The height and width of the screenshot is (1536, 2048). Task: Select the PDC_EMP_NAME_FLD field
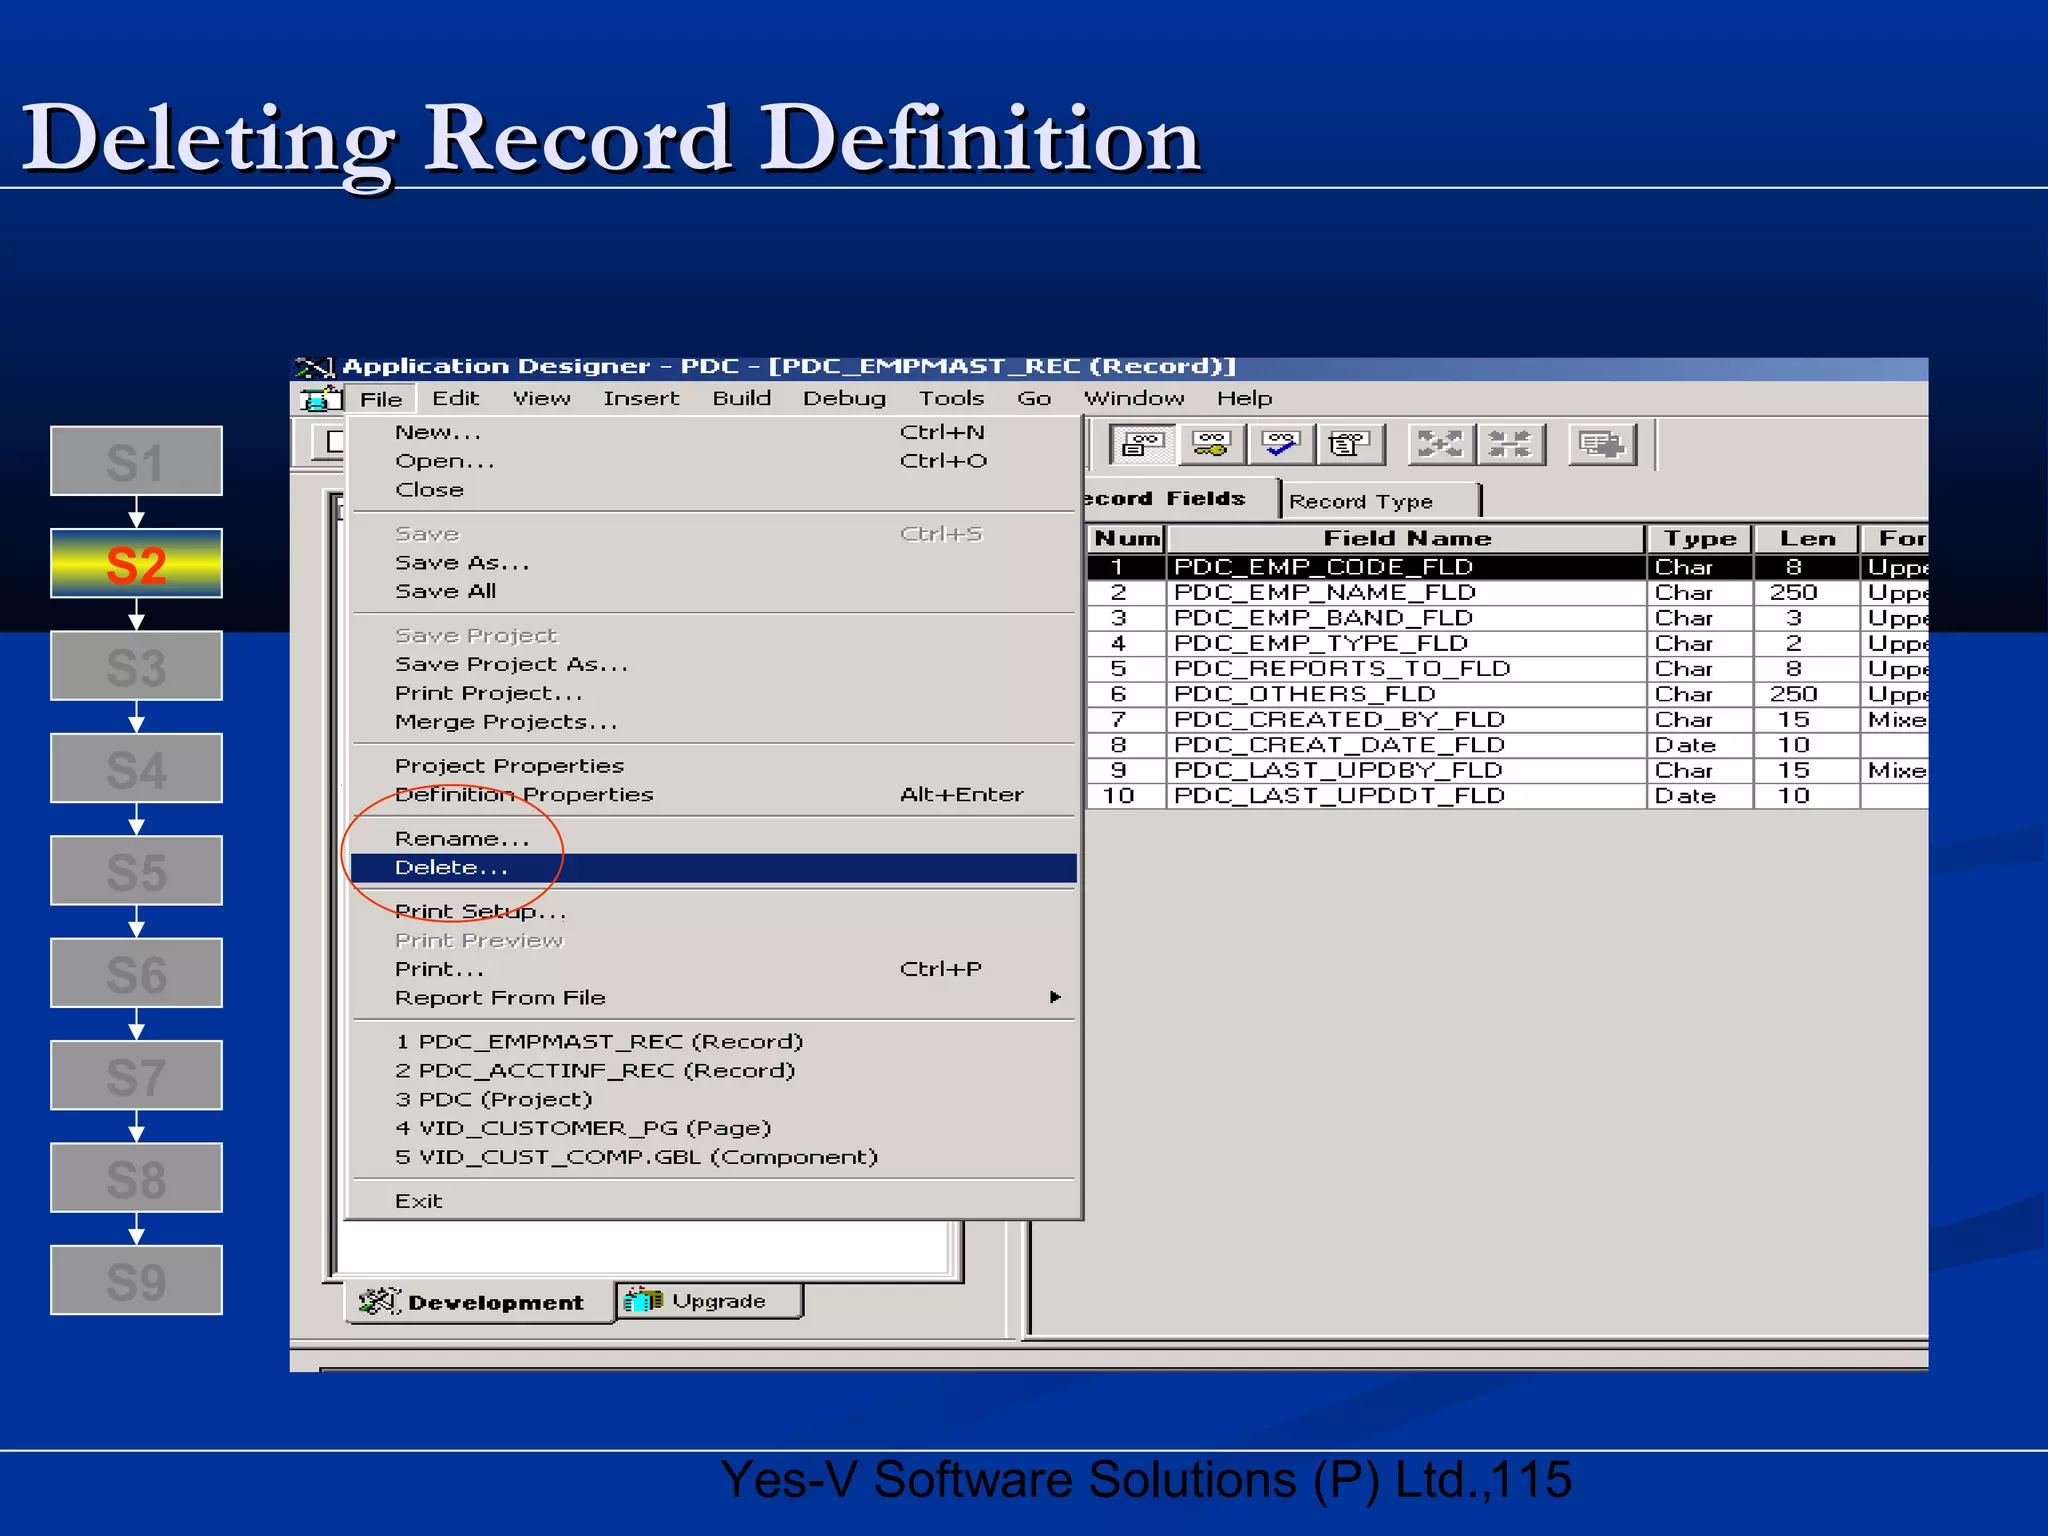point(1406,593)
